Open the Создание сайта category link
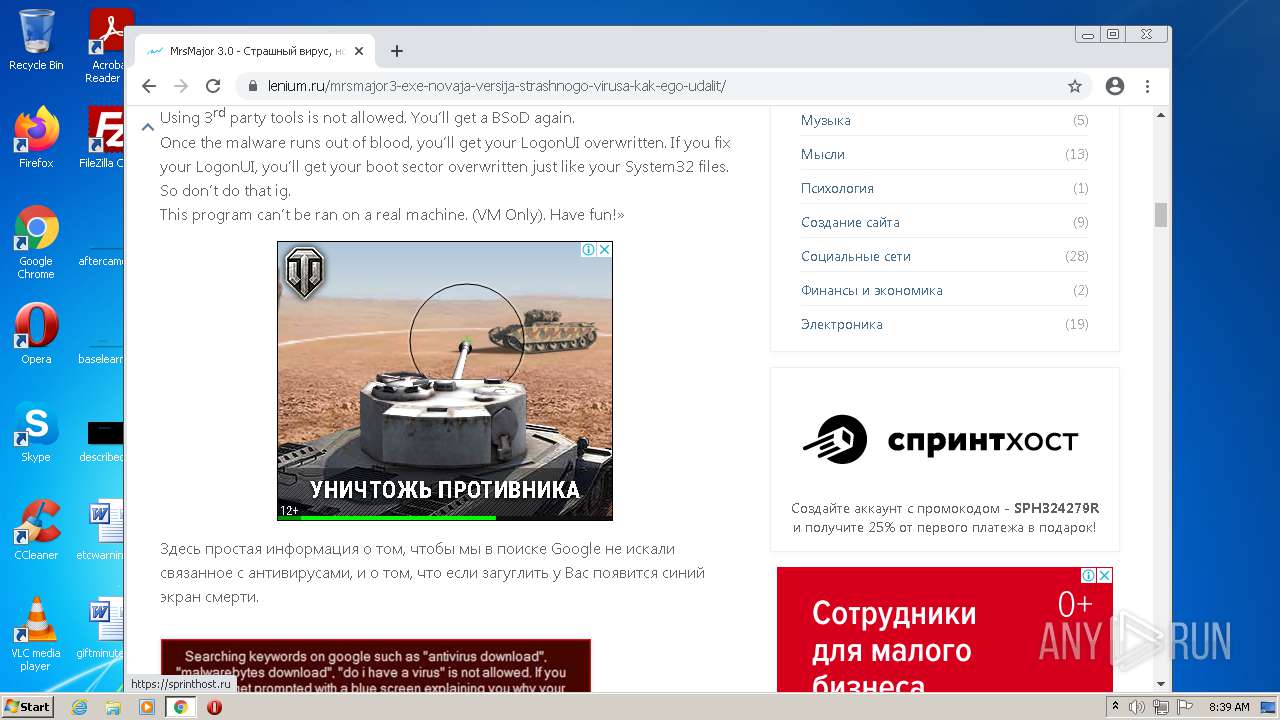 [850, 222]
